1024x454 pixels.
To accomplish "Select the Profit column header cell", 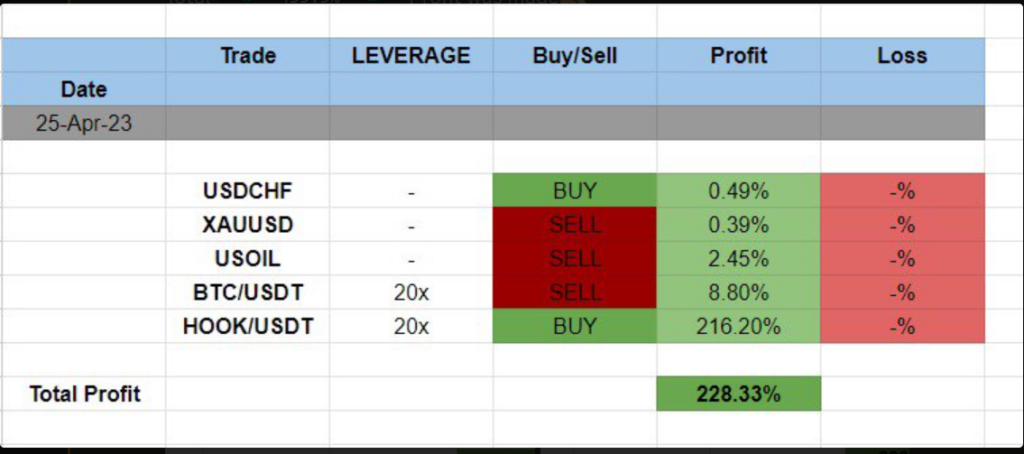I will (x=738, y=56).
